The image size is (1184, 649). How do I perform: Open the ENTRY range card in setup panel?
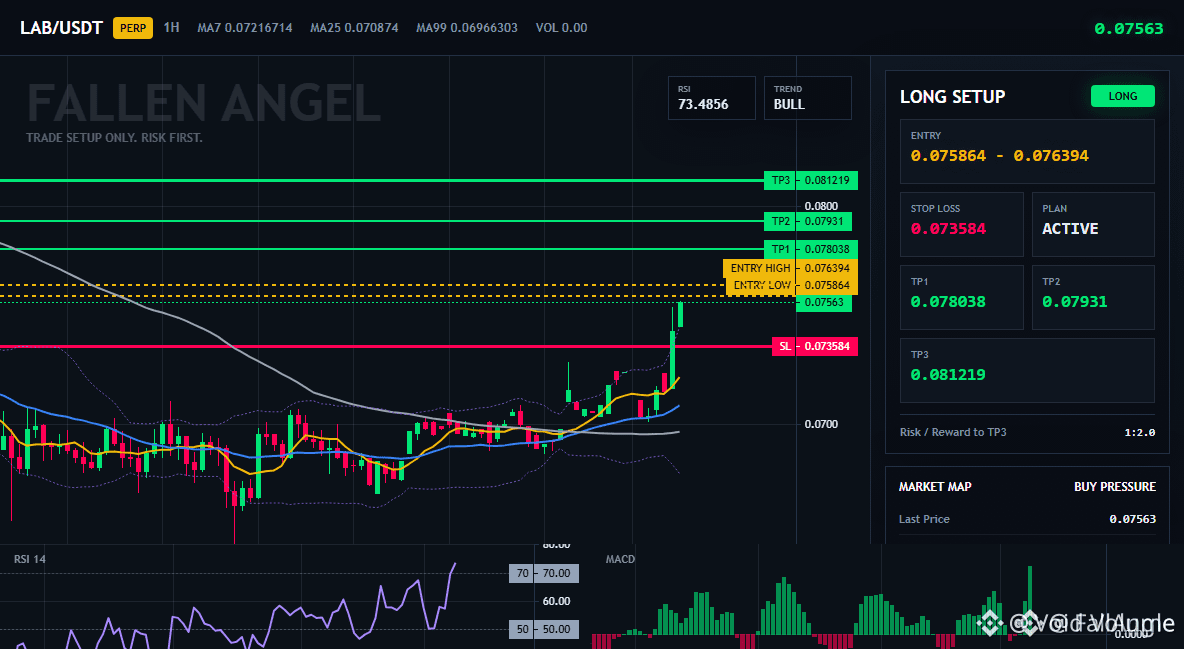pos(1027,151)
